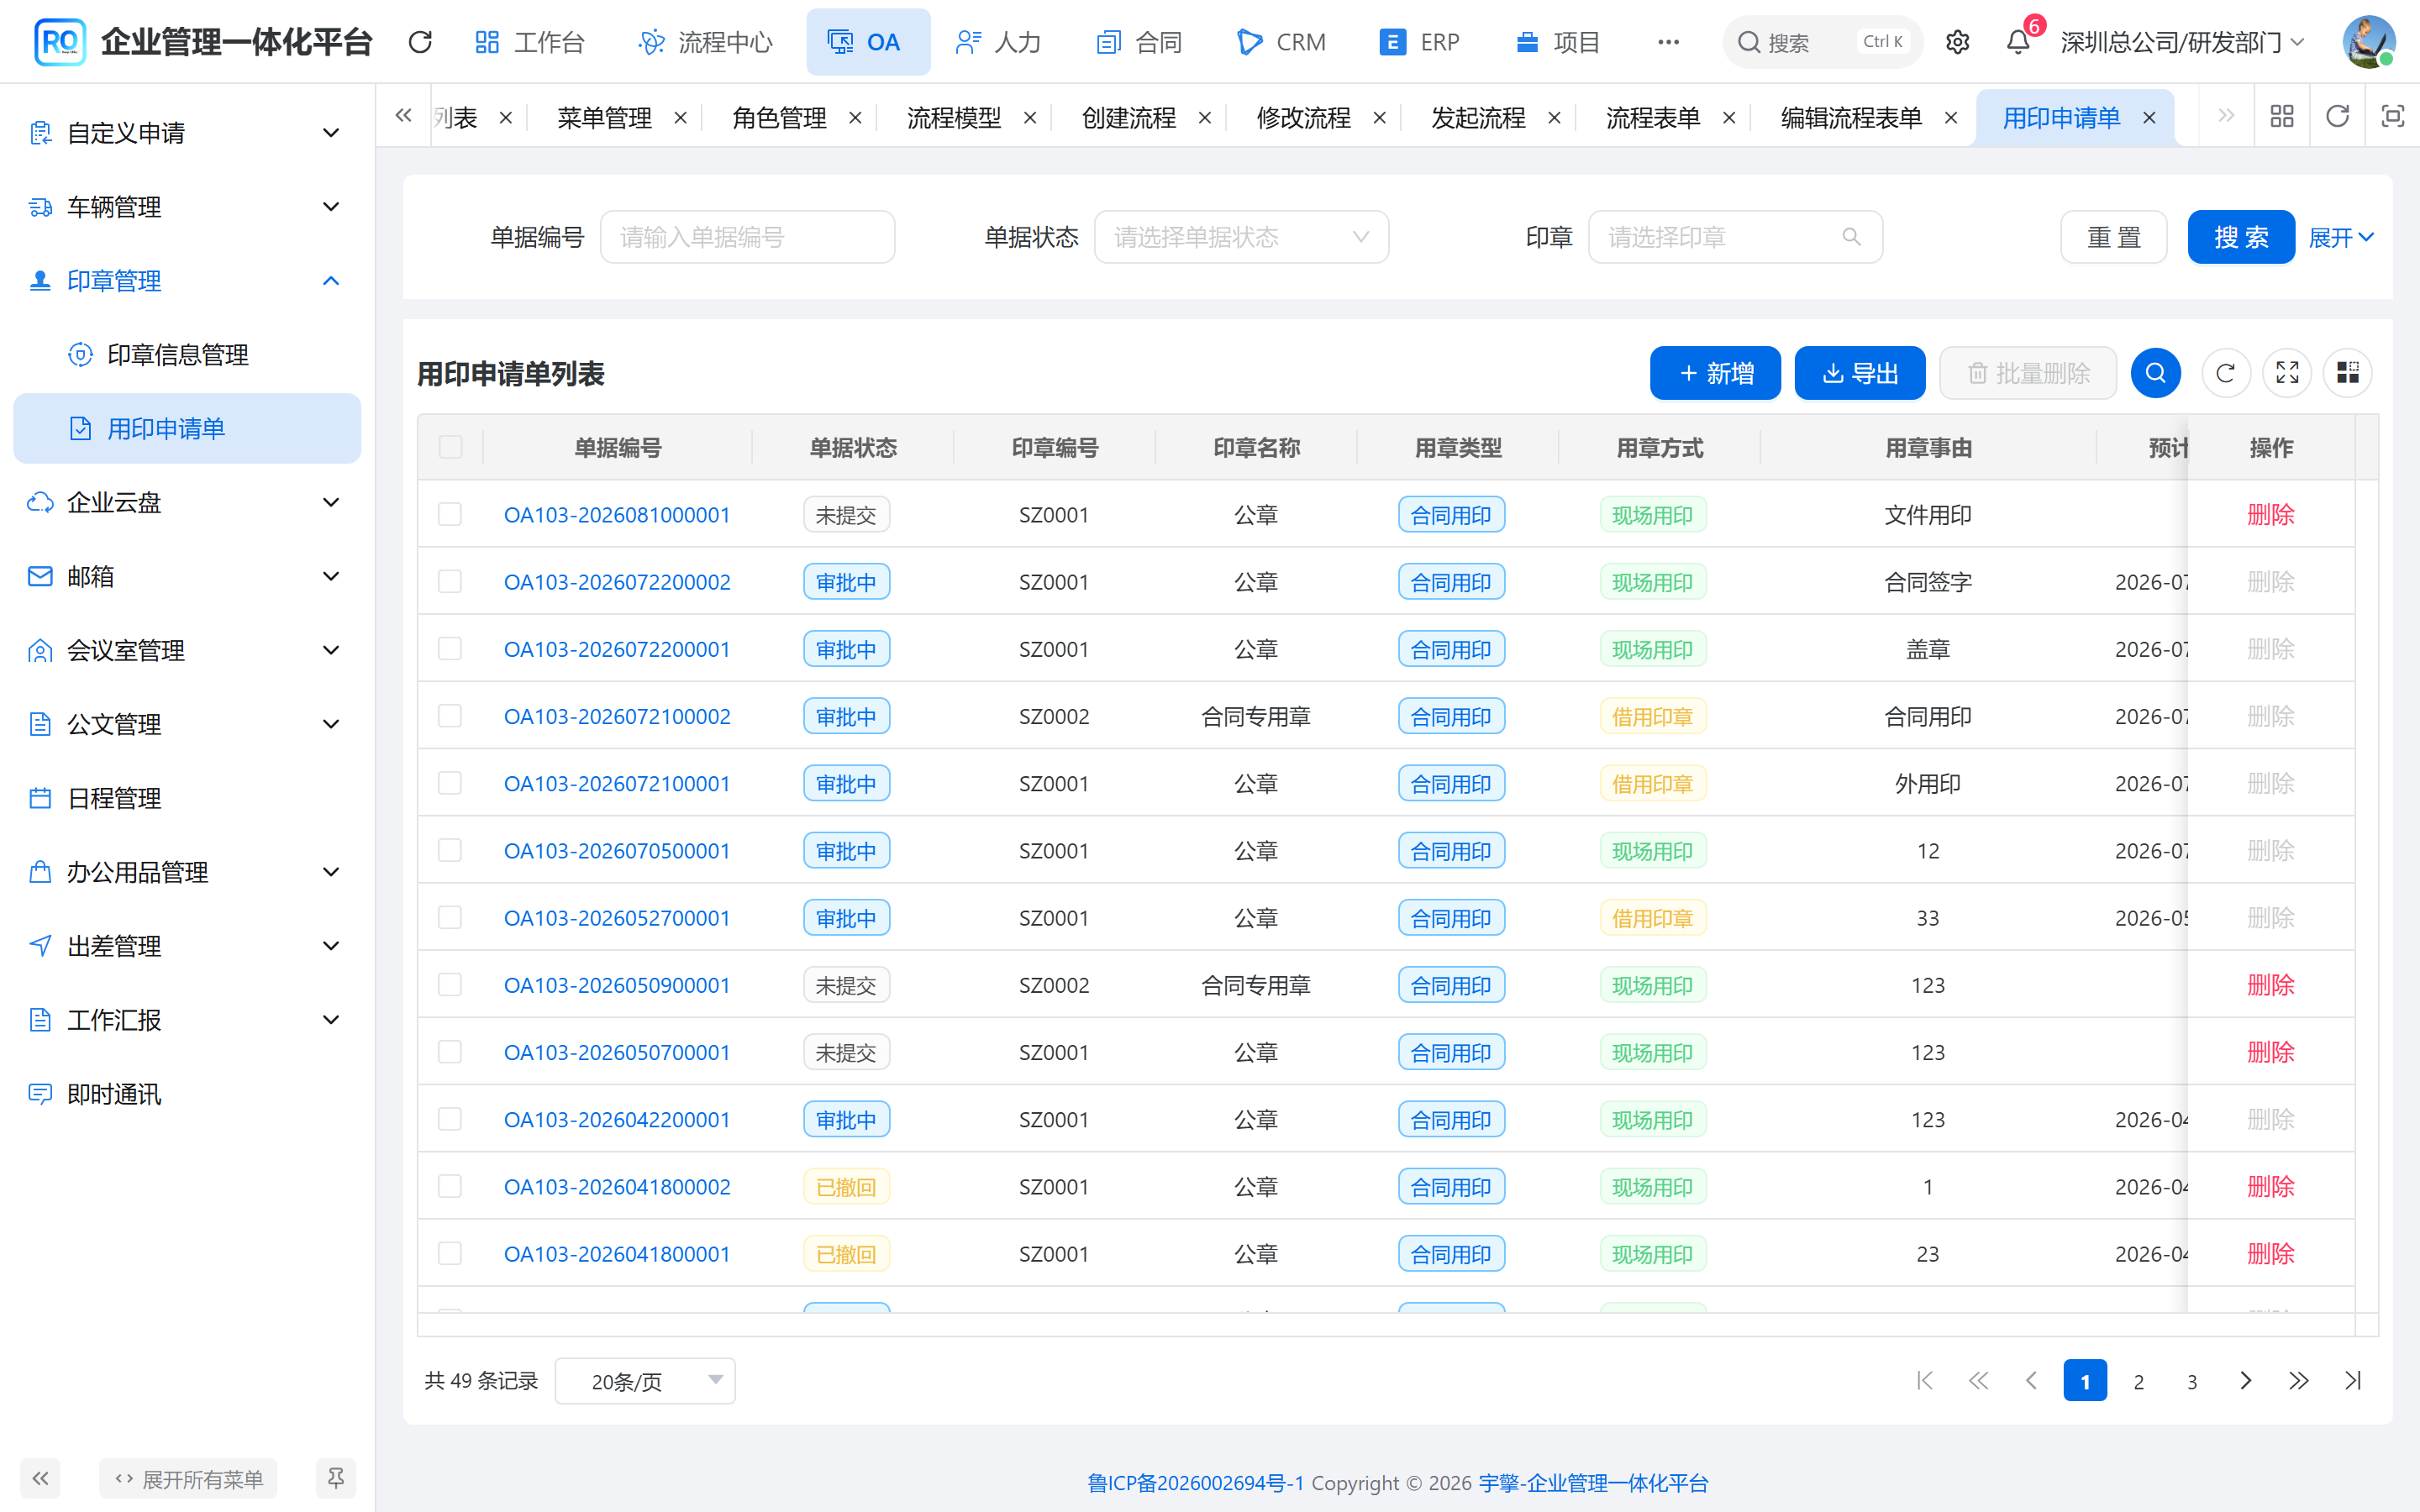Click the 搜索 button
This screenshot has width=2420, height=1512.
[x=2241, y=237]
